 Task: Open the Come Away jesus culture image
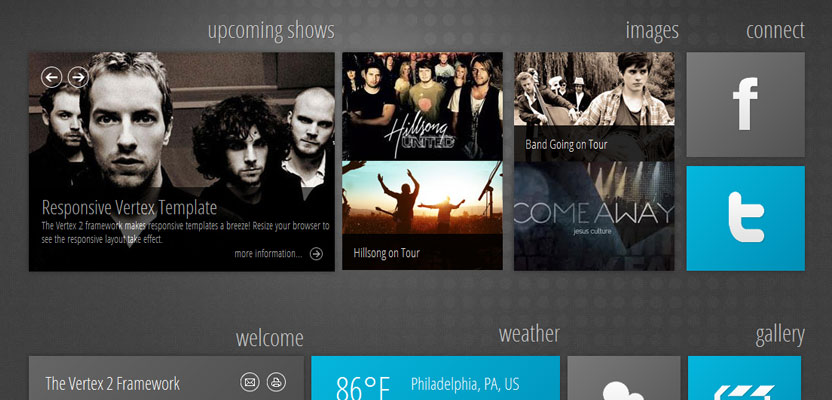tap(594, 216)
